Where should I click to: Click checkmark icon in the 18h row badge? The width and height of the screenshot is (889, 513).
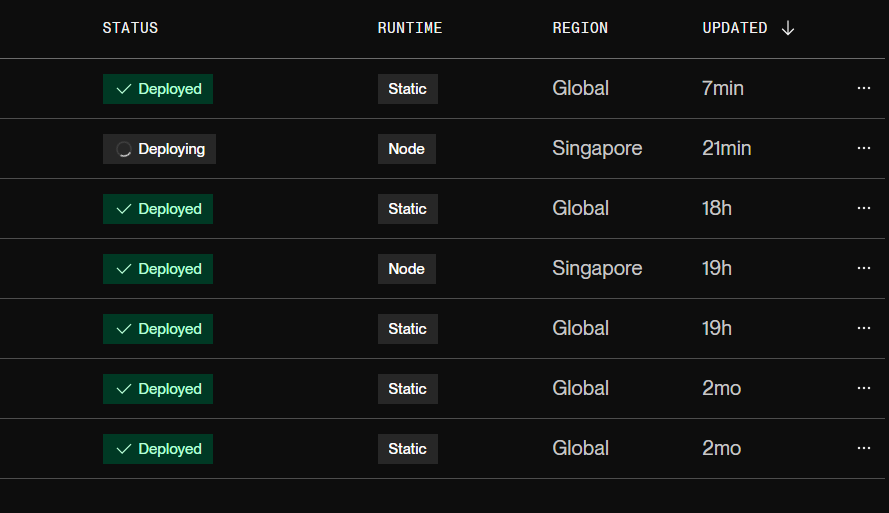[124, 209]
